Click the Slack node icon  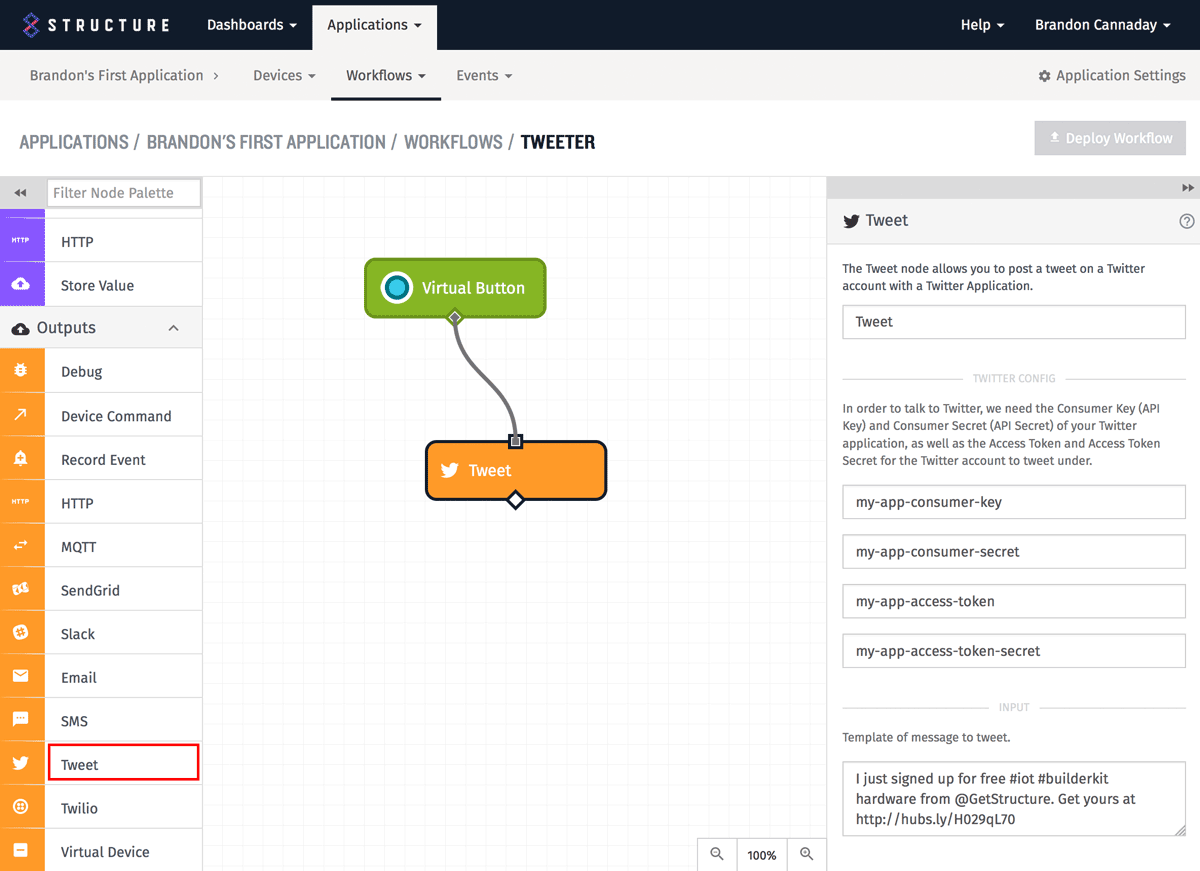(x=21, y=633)
